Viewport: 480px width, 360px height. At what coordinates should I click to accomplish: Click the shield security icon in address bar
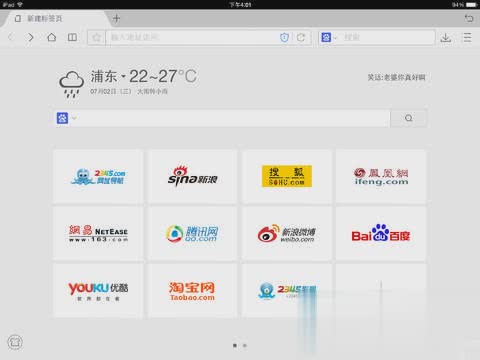pos(284,37)
